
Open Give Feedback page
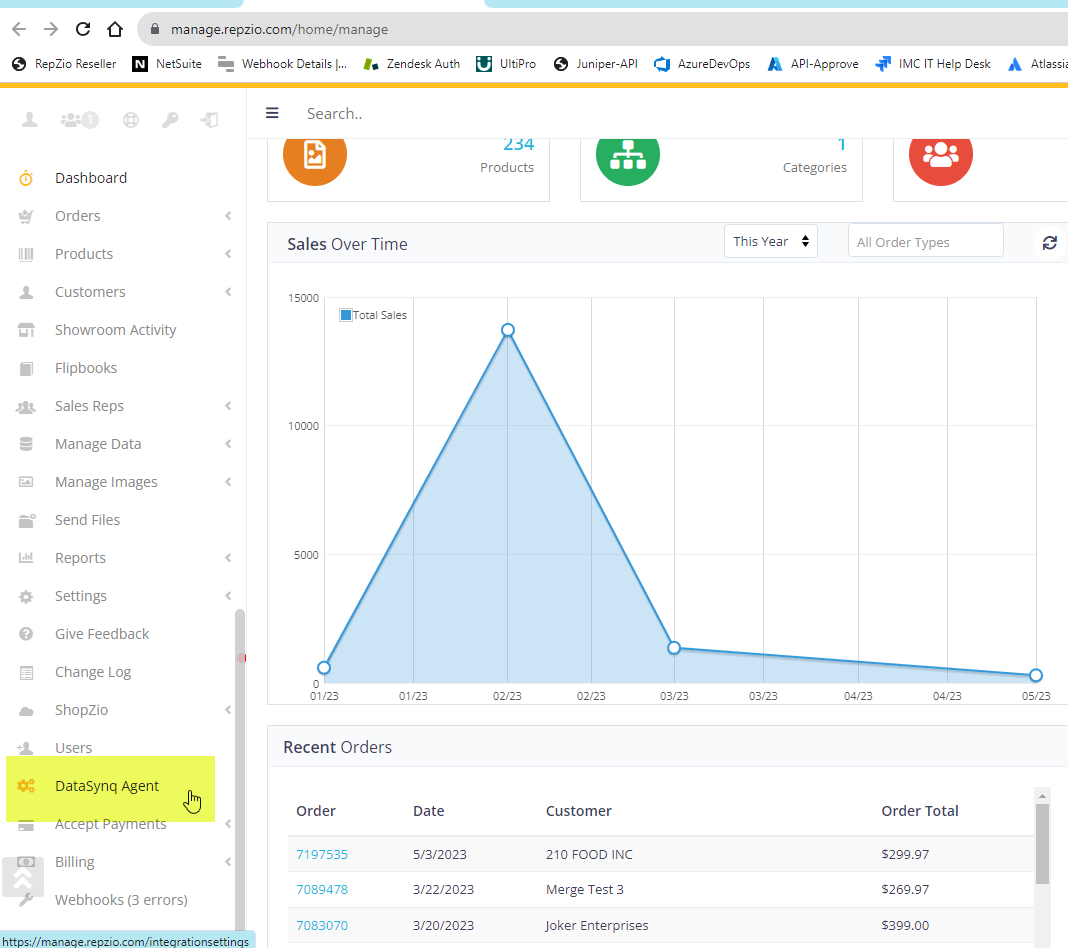[x=101, y=634]
